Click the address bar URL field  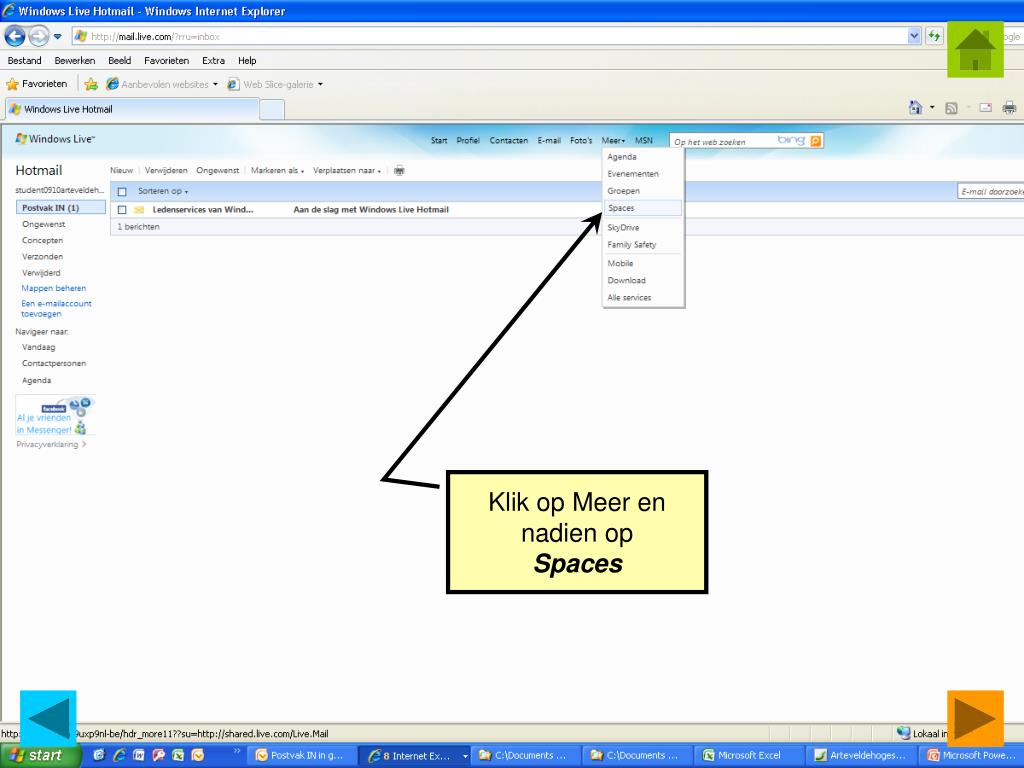coord(490,37)
